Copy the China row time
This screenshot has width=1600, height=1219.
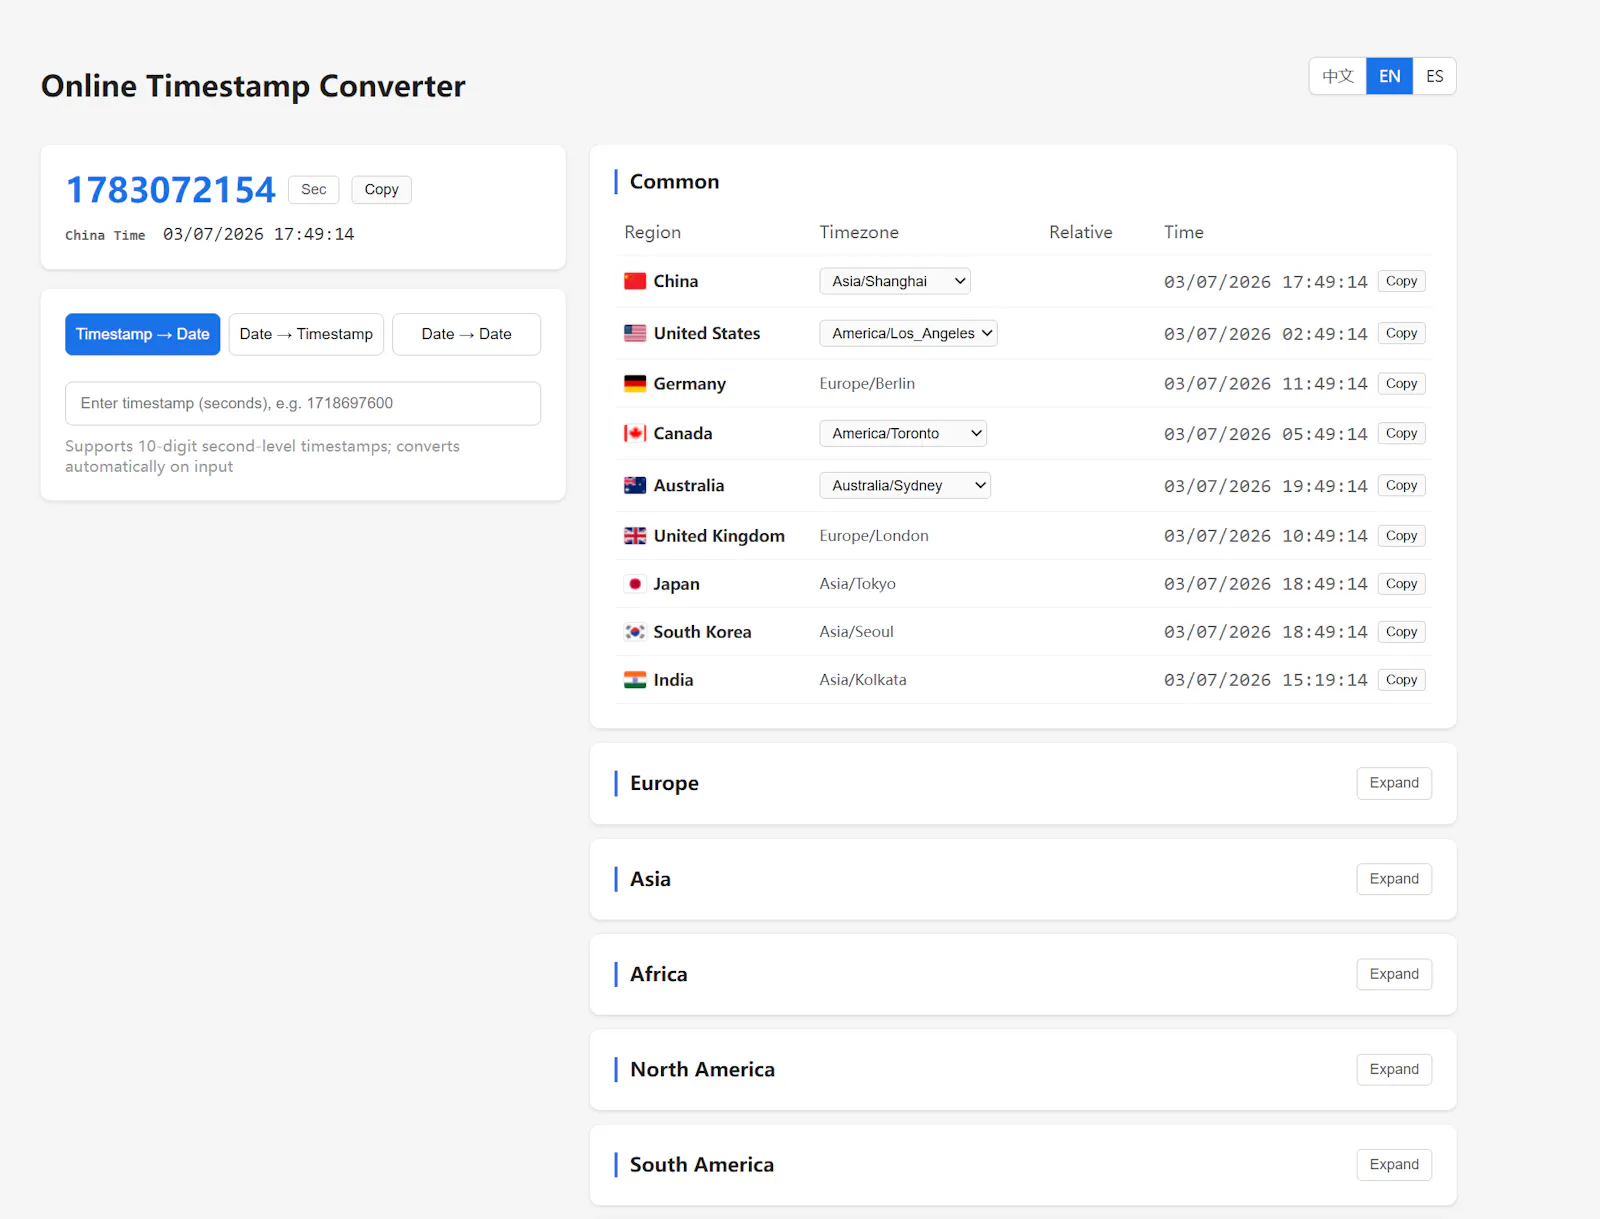point(1401,281)
